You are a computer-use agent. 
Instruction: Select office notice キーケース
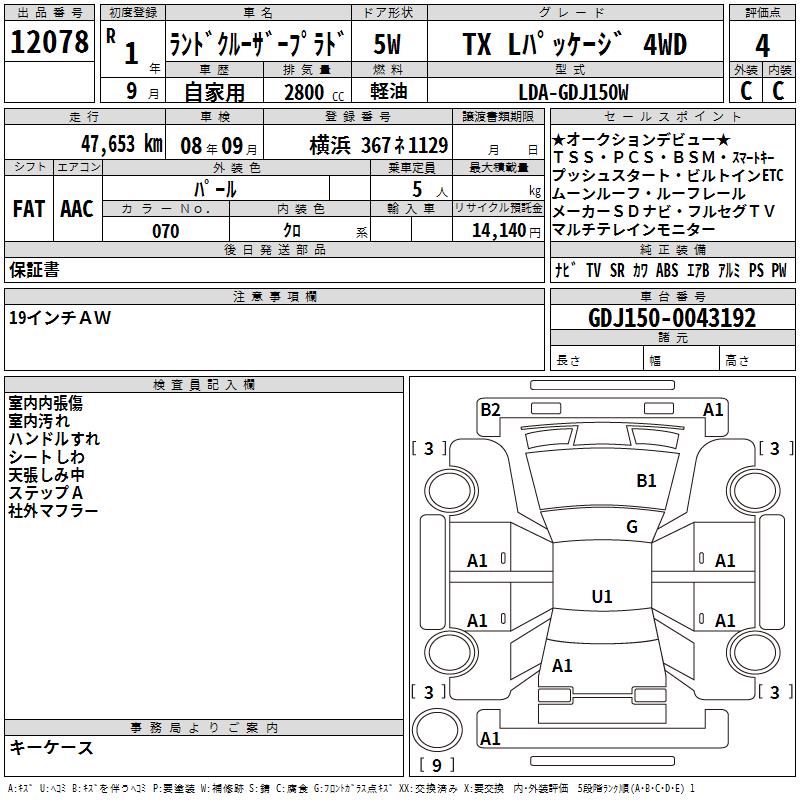[52, 747]
